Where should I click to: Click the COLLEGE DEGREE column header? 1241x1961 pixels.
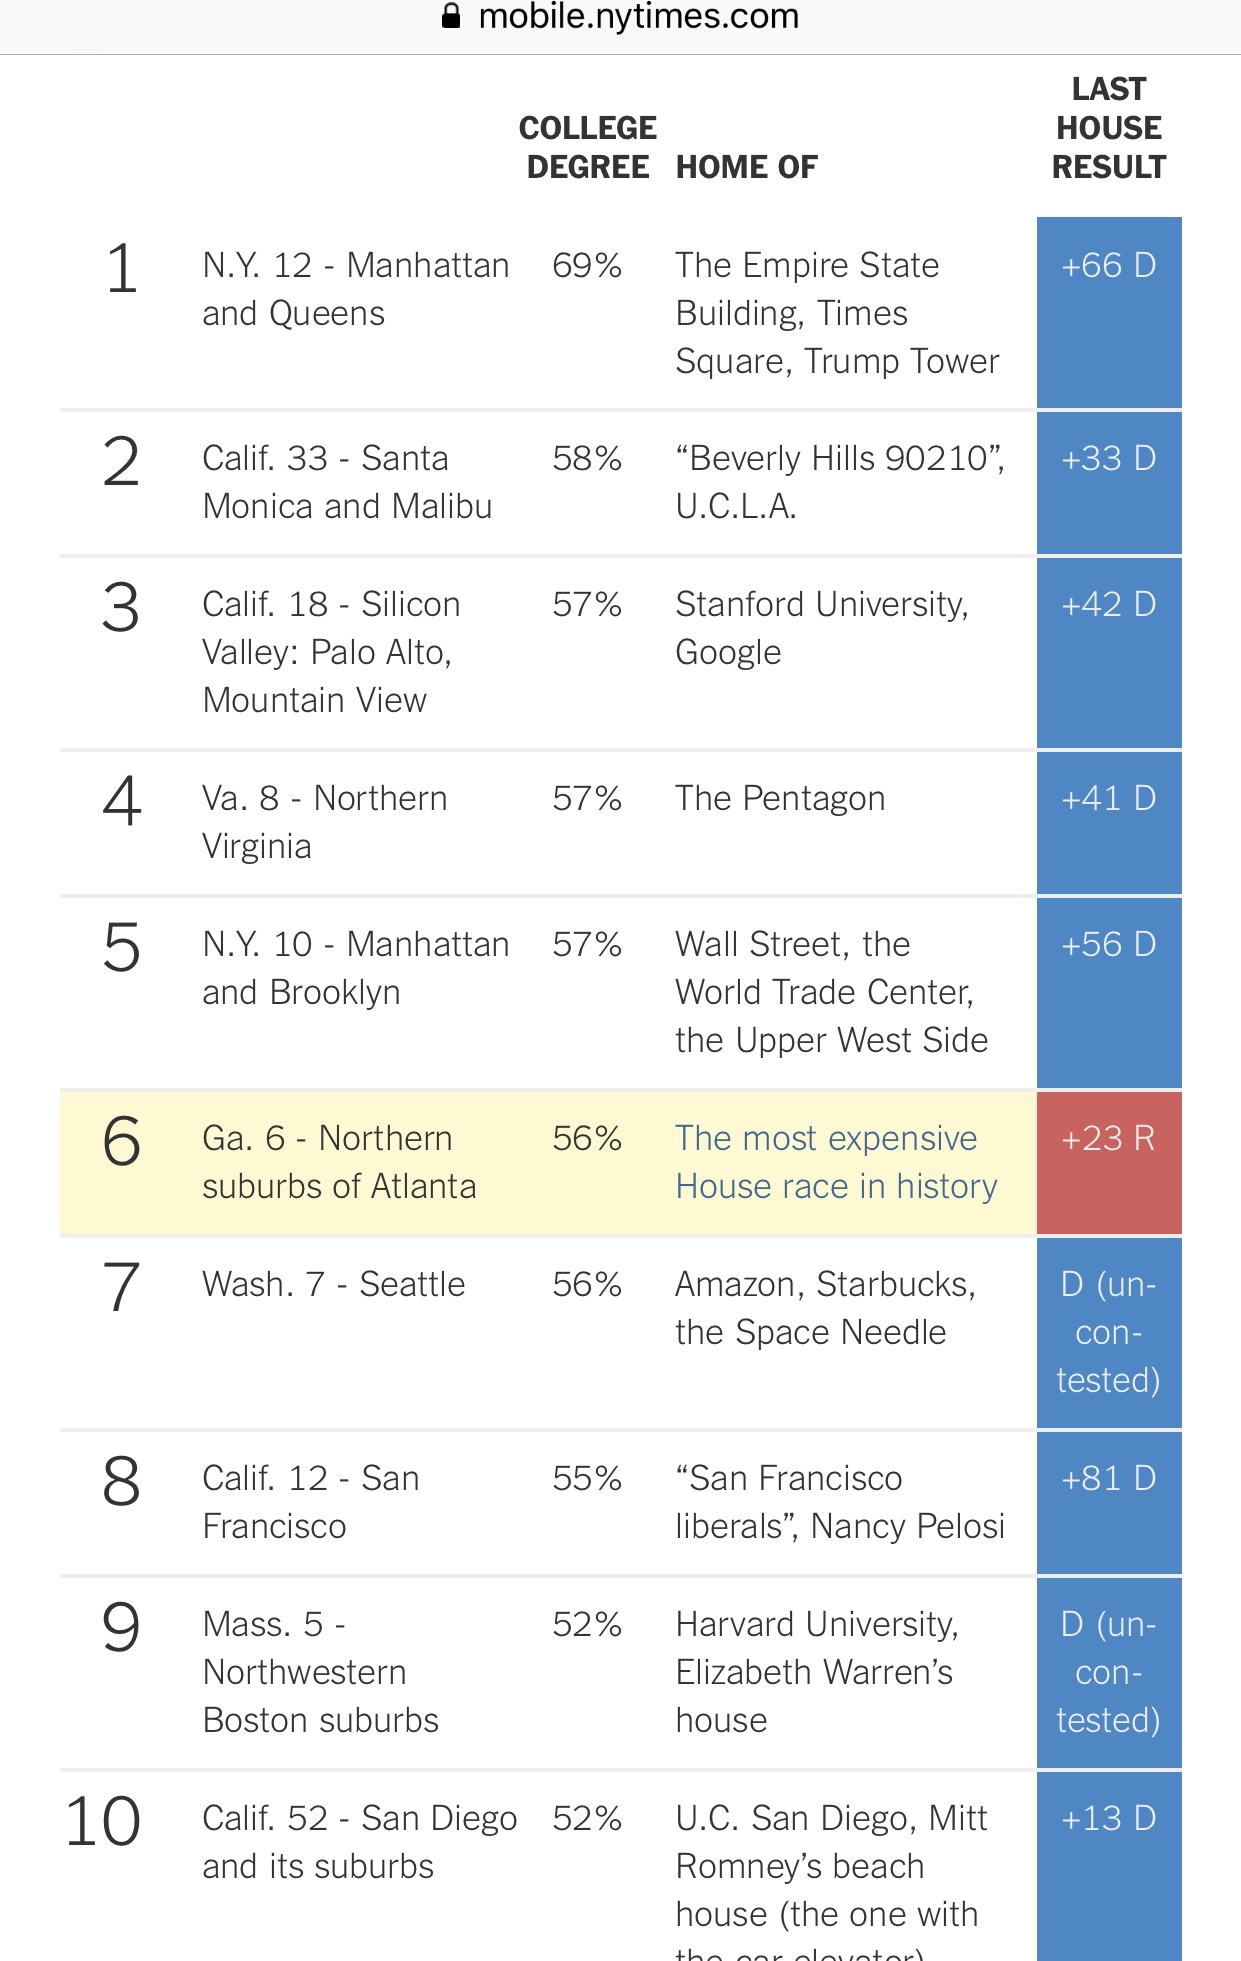pos(588,147)
